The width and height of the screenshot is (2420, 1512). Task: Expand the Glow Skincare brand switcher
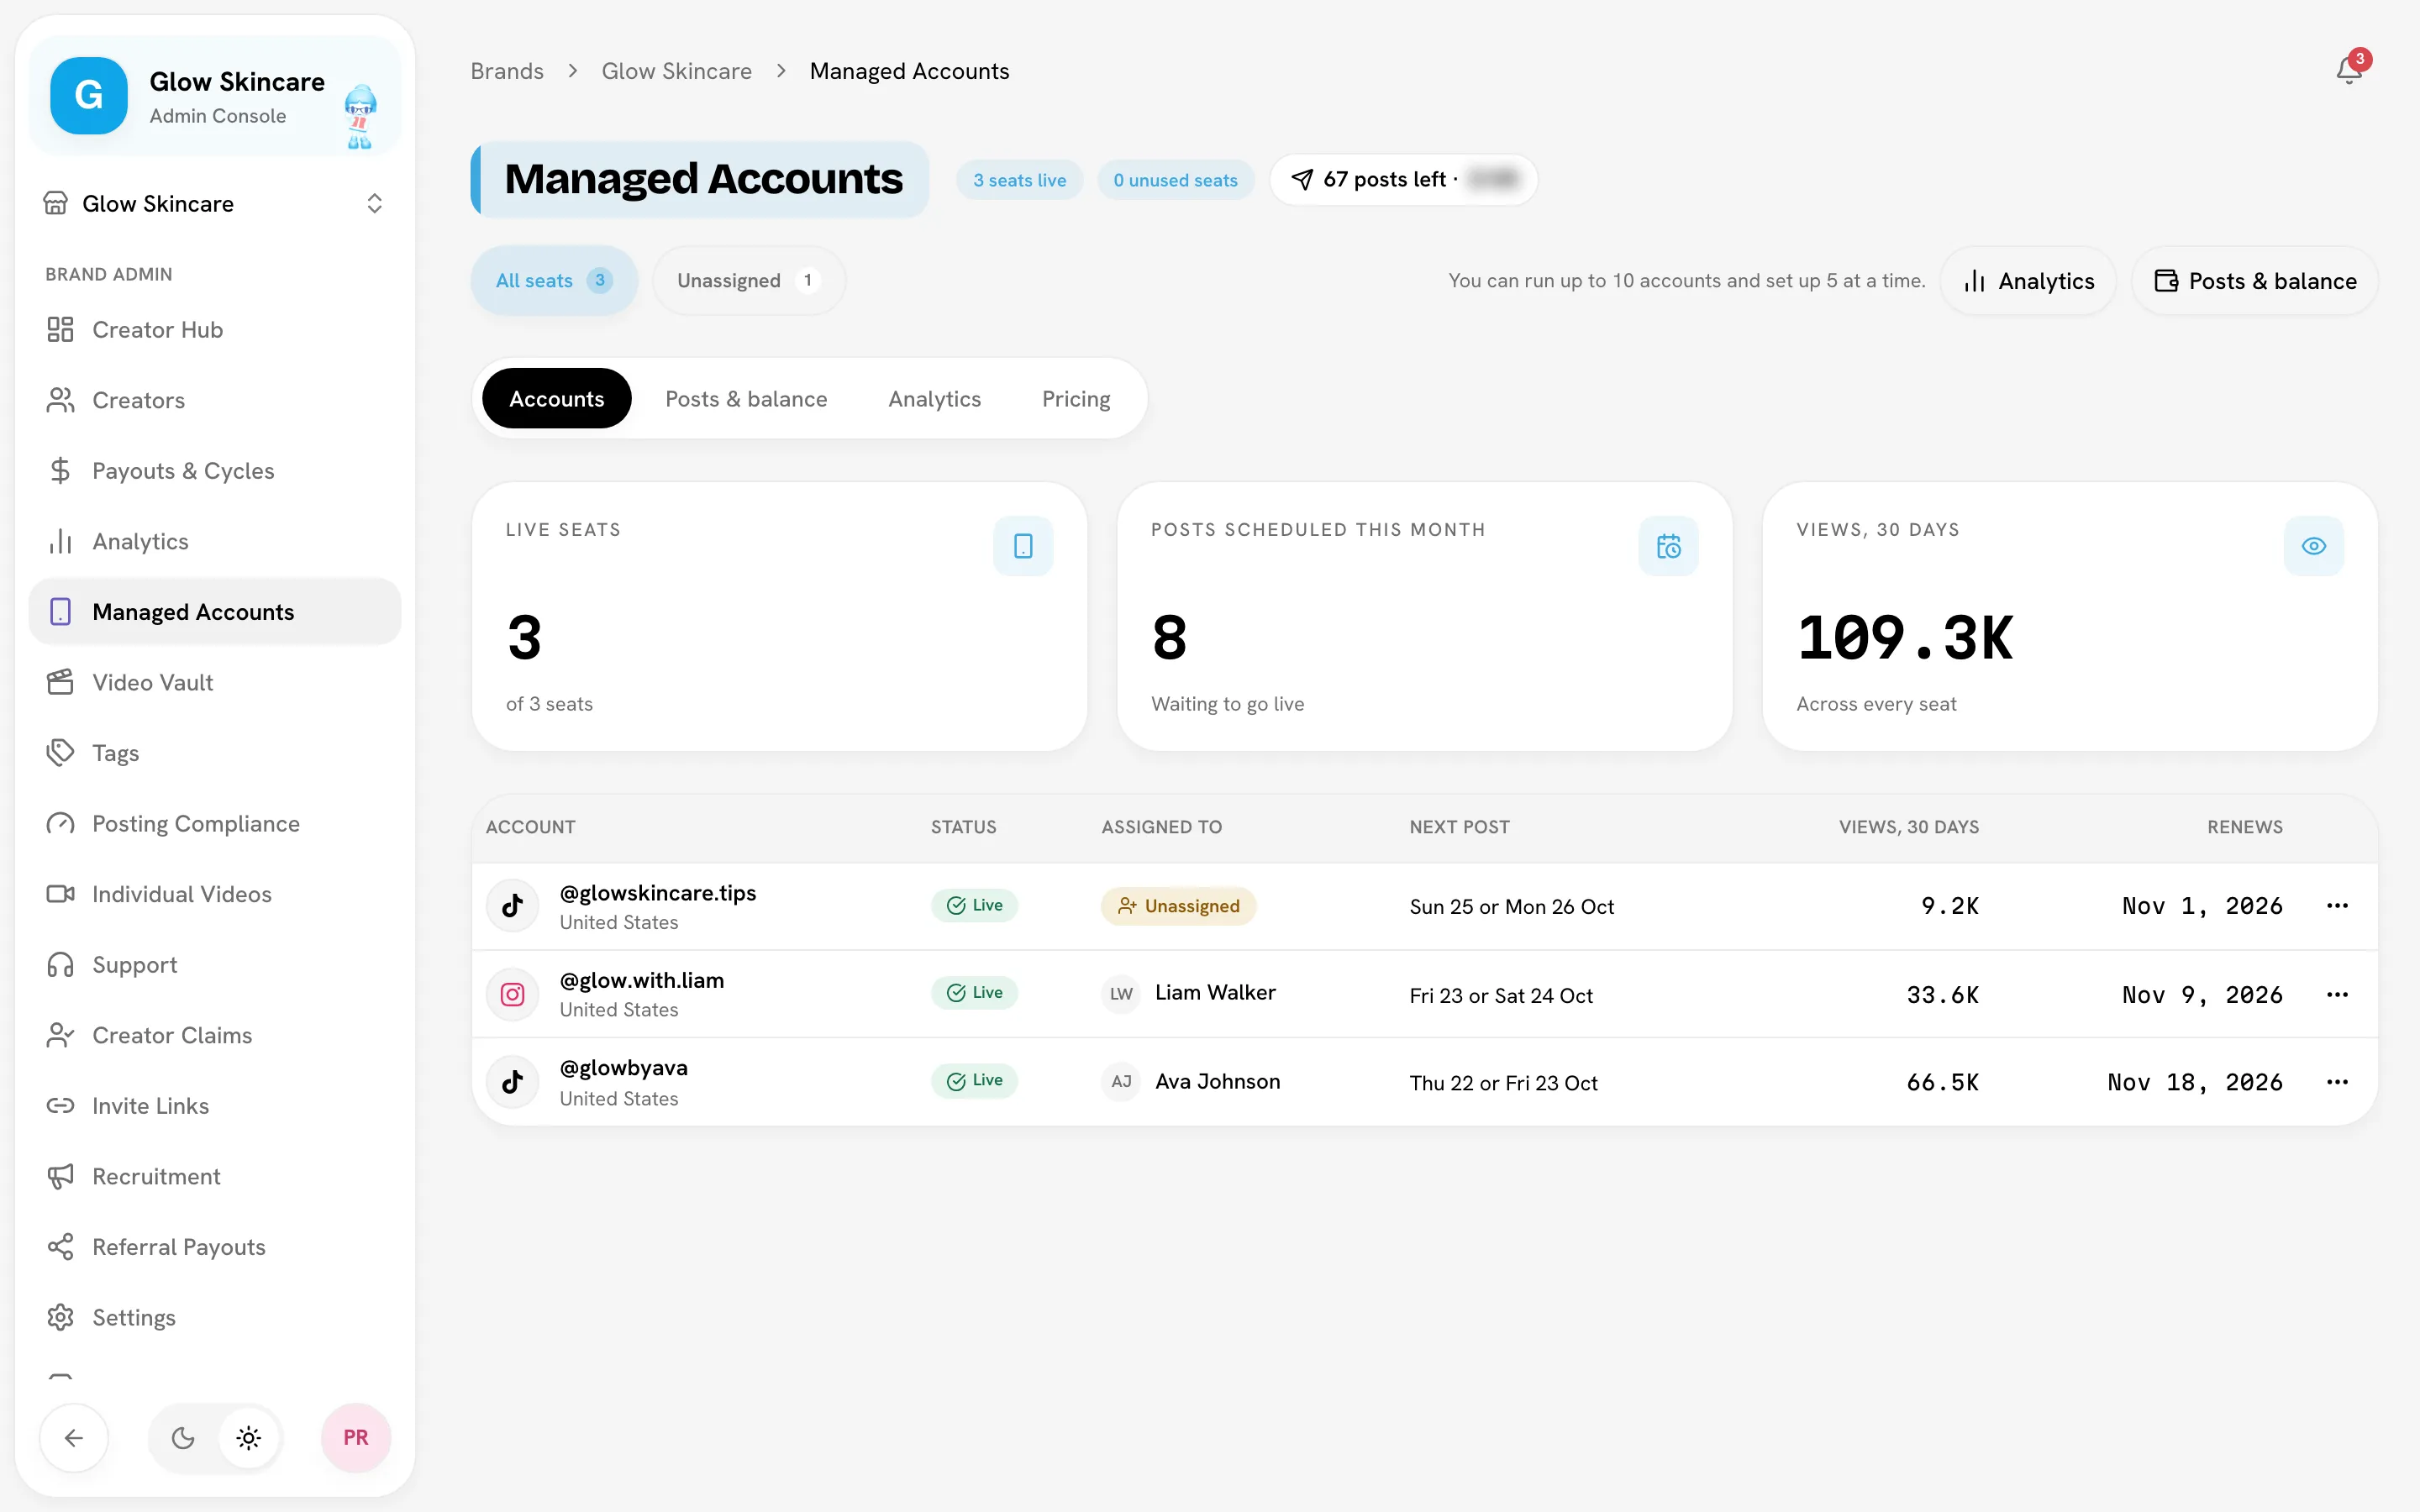coord(215,204)
